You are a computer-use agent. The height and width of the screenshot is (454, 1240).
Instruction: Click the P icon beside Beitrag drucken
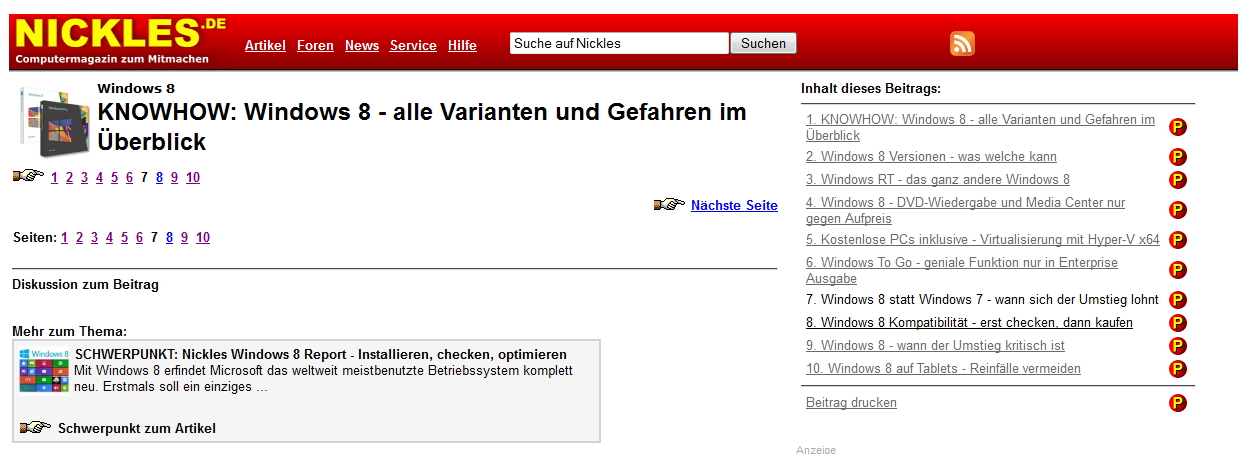click(x=1178, y=403)
